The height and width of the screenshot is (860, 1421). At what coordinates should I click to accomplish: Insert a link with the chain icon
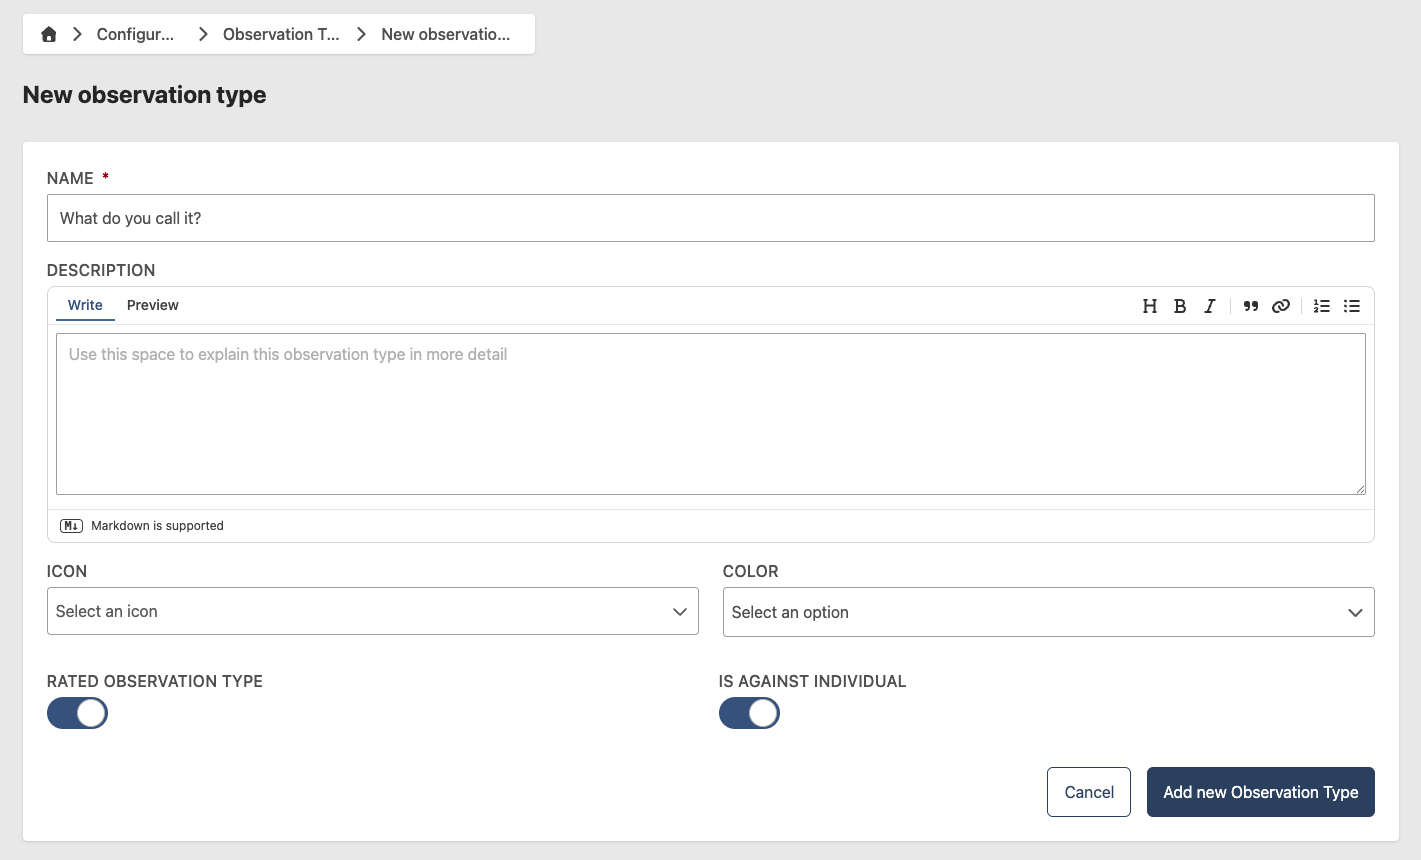pyautogui.click(x=1281, y=306)
